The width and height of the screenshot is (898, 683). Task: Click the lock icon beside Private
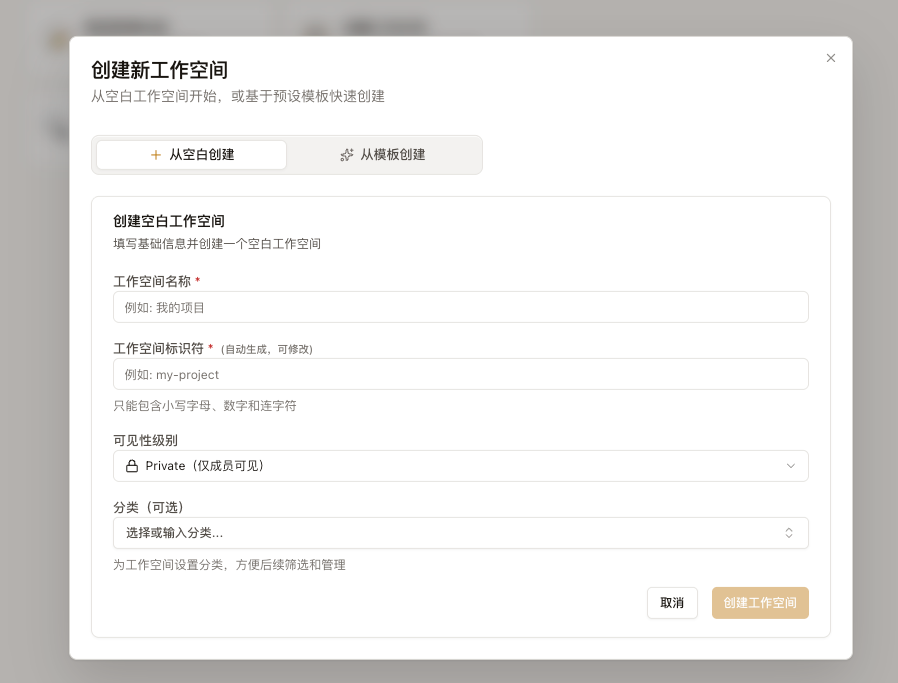[132, 466]
